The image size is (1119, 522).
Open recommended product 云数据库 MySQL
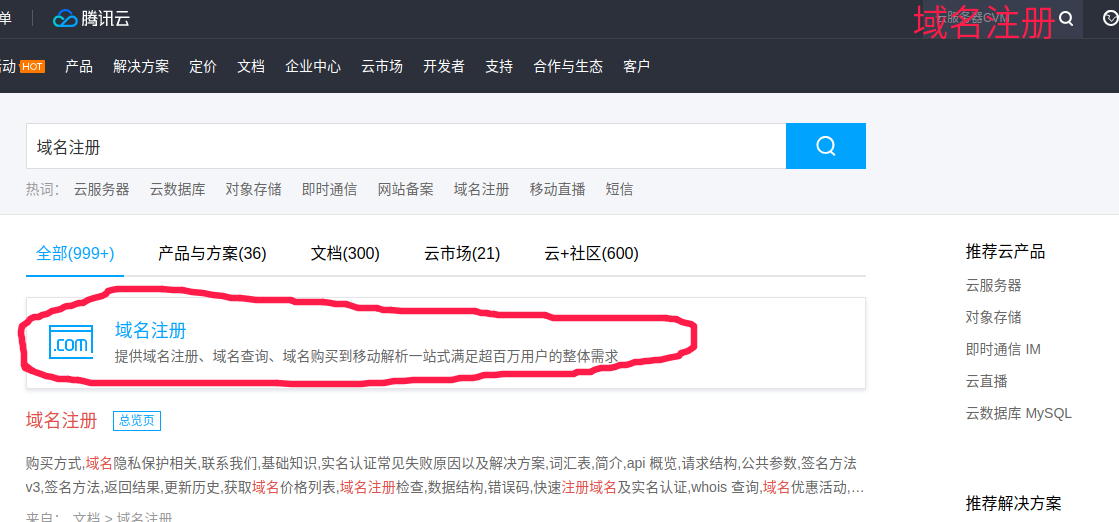tap(1018, 413)
